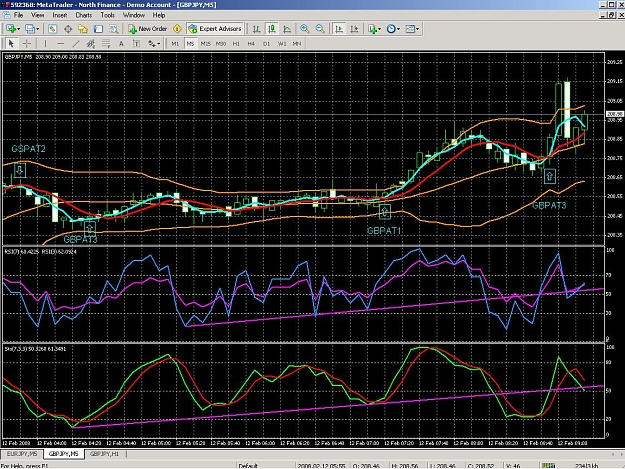Open the Charts menu
This screenshot has width=625, height=469.
point(84,15)
